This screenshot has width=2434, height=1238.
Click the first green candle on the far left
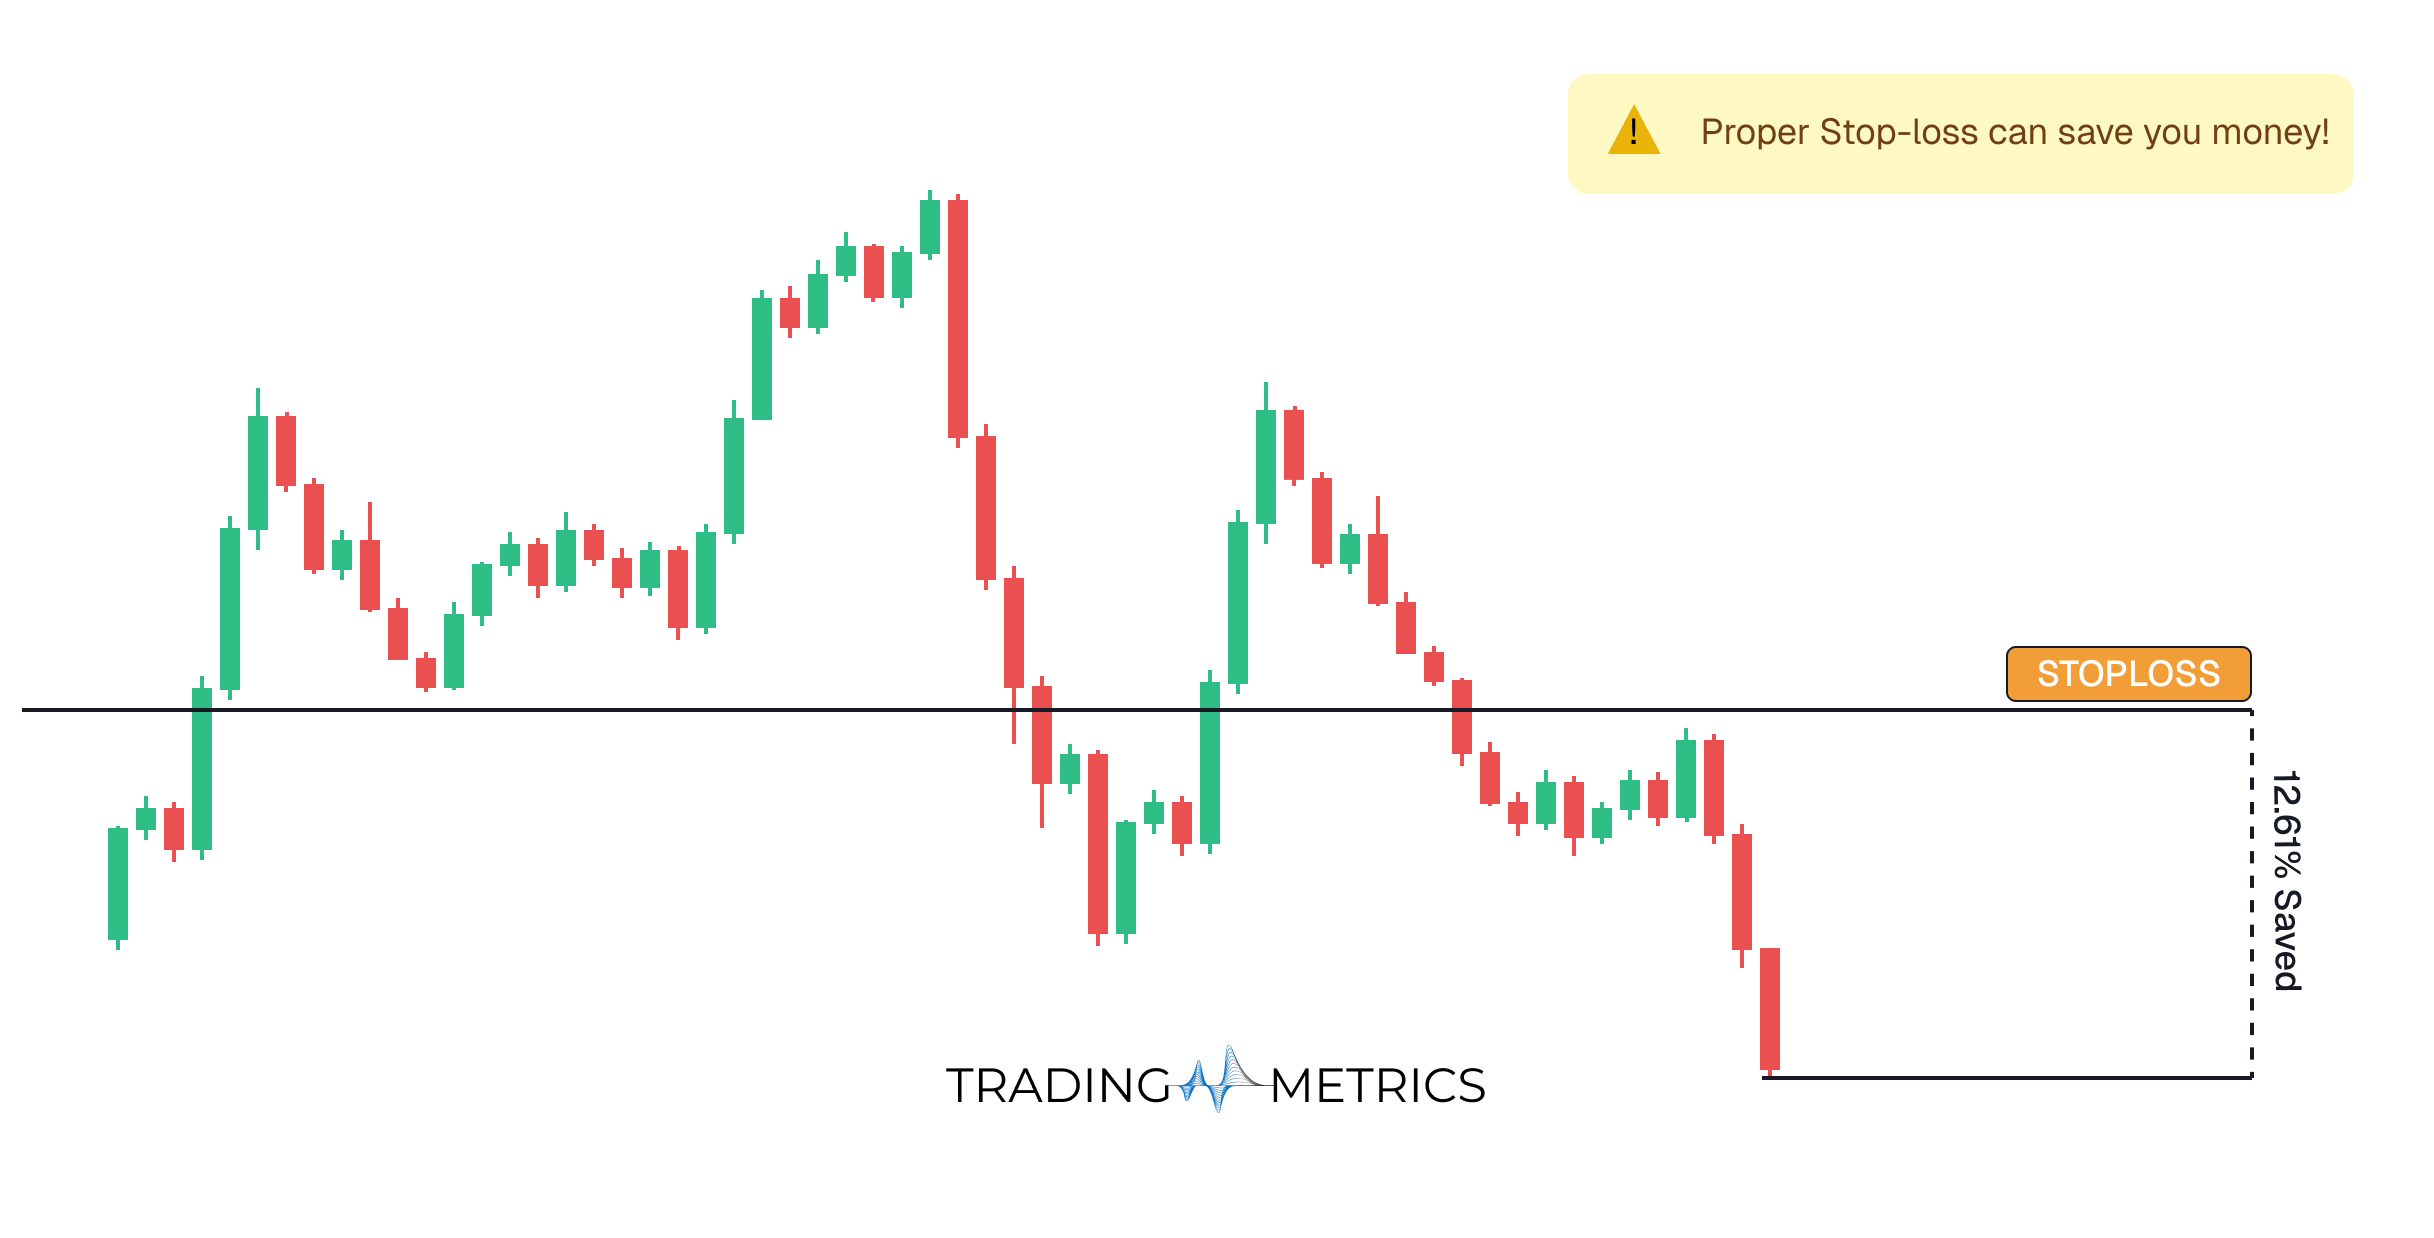(x=118, y=884)
